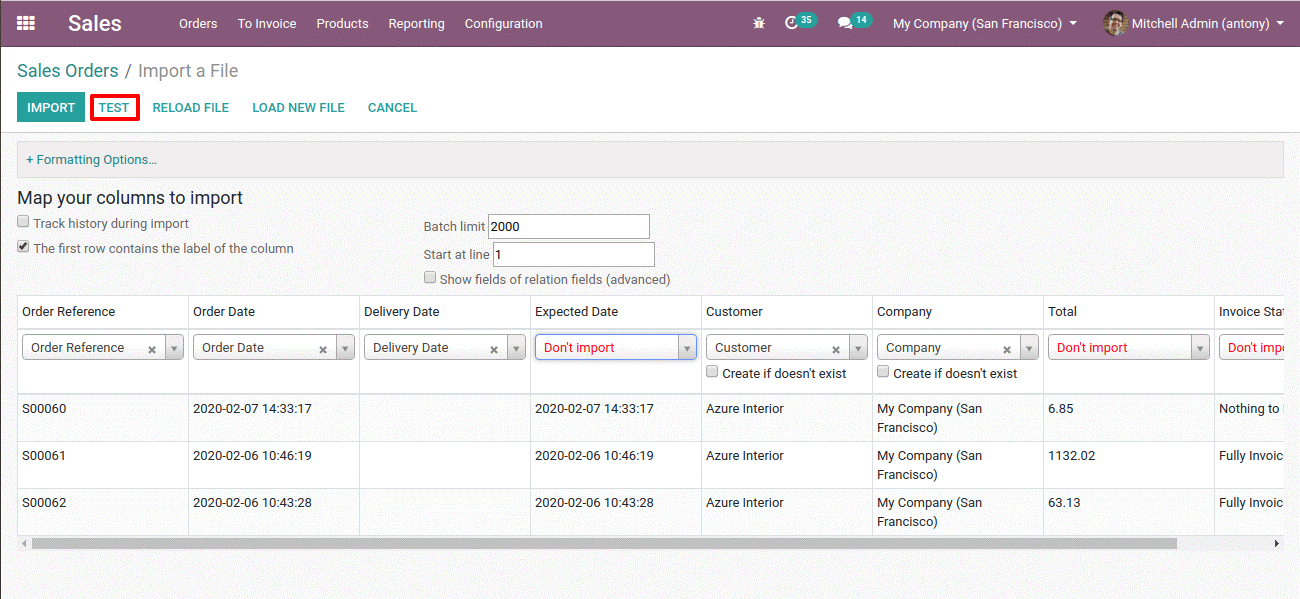1300x599 pixels.
Task: Open My Company (San Francisco) switcher
Action: [x=985, y=23]
